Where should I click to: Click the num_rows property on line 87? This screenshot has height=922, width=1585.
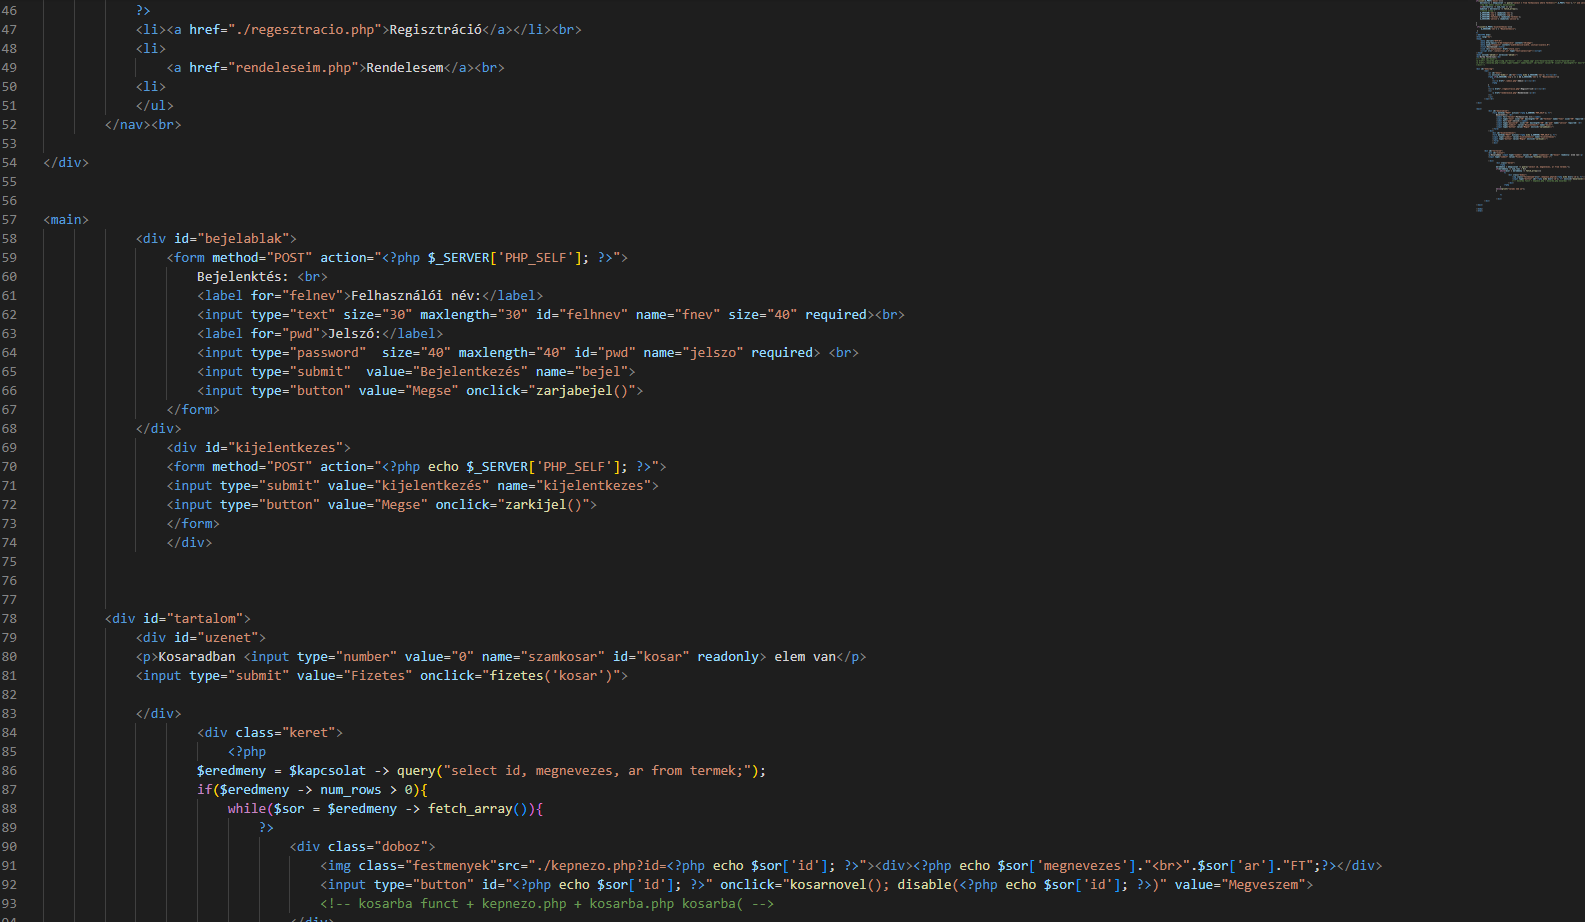351,790
